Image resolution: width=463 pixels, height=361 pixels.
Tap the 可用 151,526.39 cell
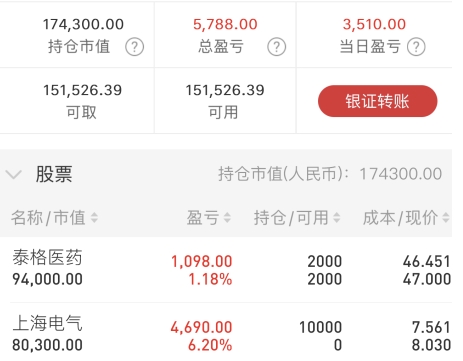[x=225, y=101]
